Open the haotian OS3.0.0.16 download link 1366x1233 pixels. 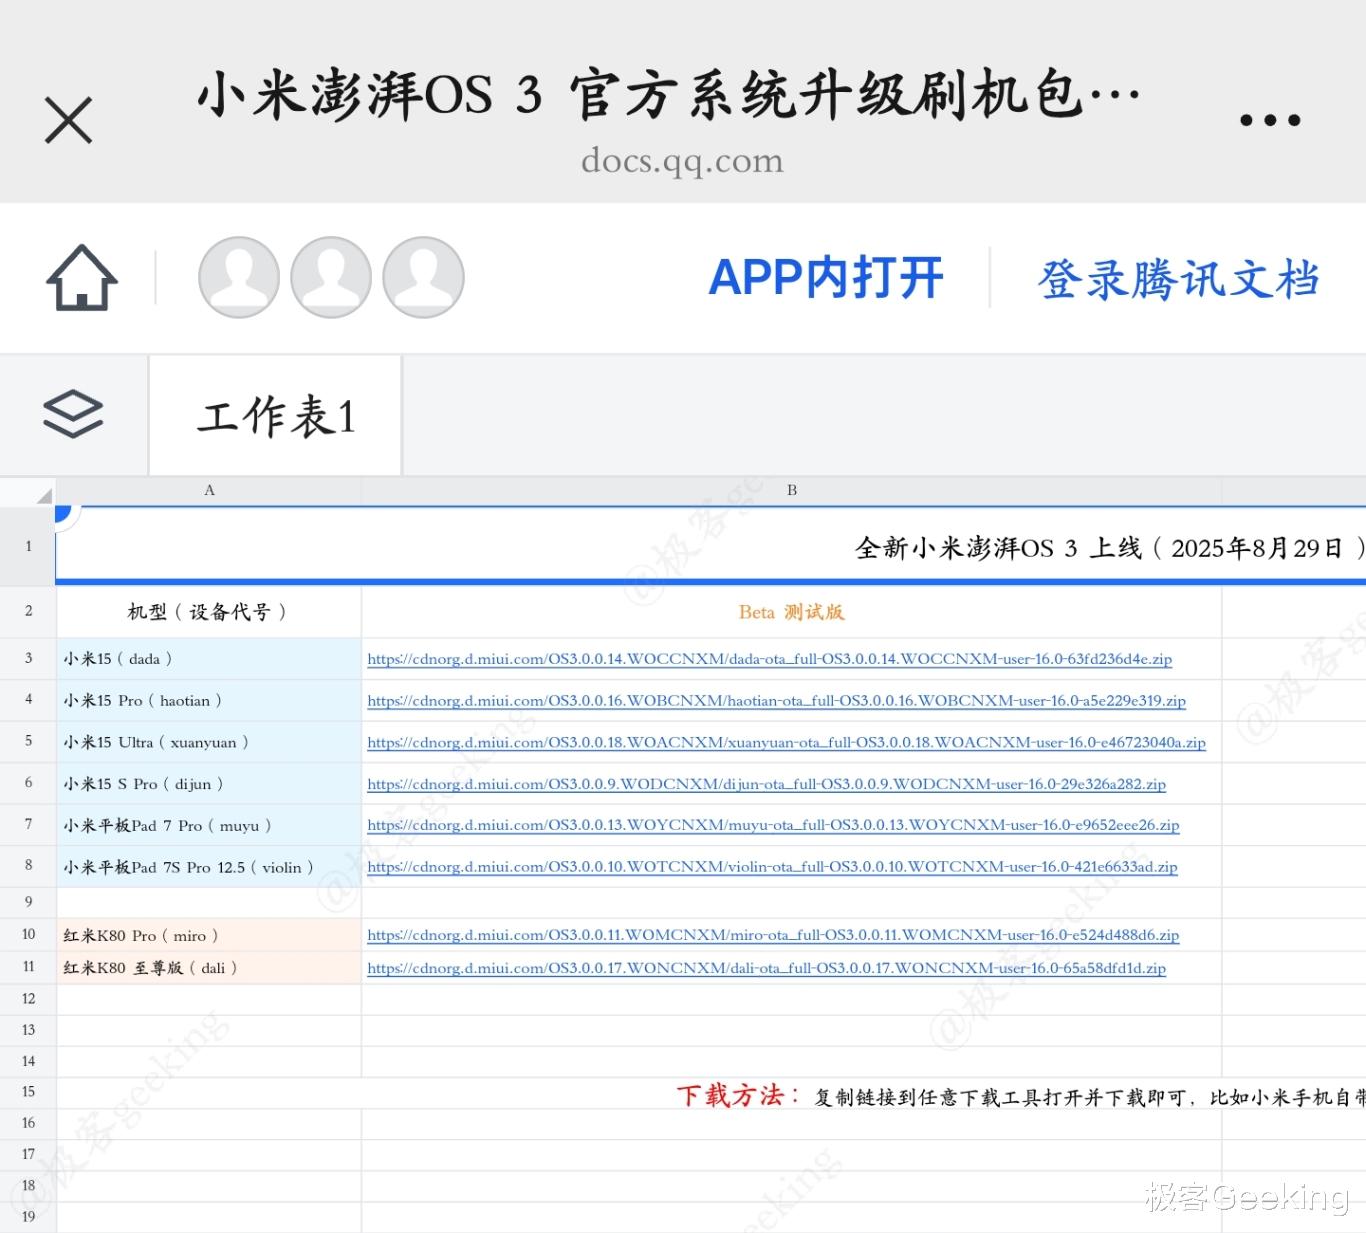pos(776,701)
